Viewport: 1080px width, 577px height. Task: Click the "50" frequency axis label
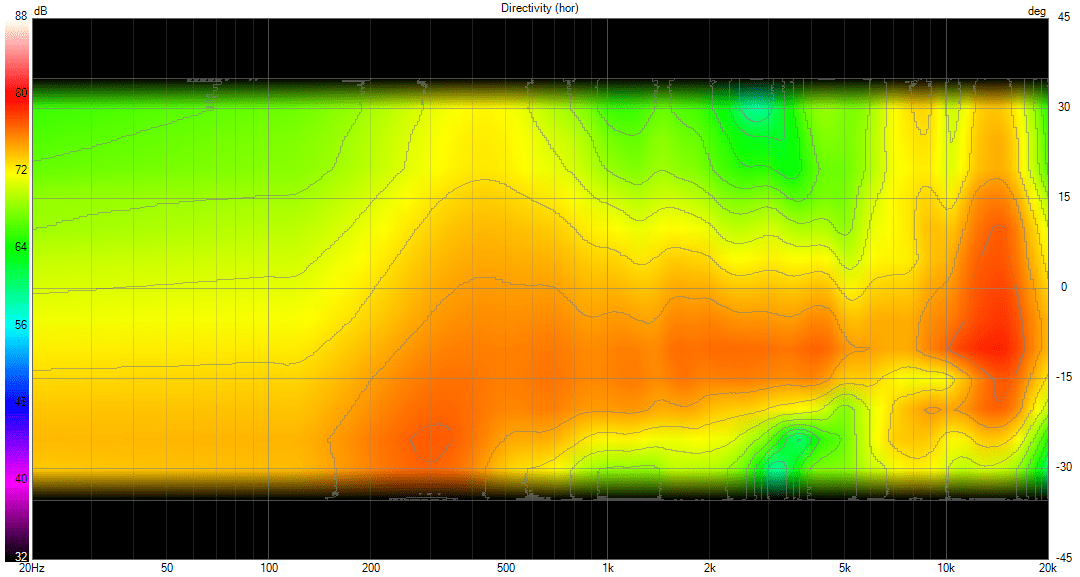(167, 568)
